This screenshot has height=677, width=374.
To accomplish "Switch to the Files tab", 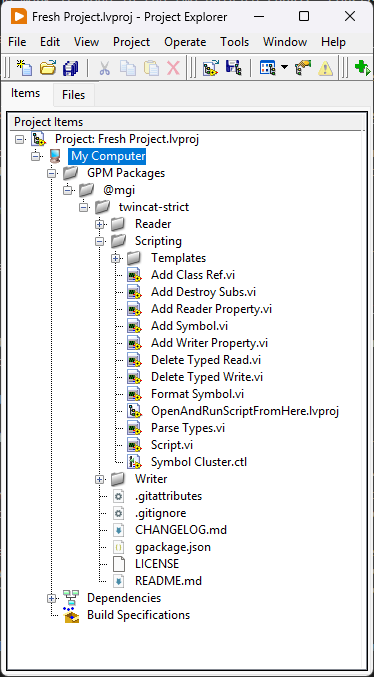I will (73, 95).
